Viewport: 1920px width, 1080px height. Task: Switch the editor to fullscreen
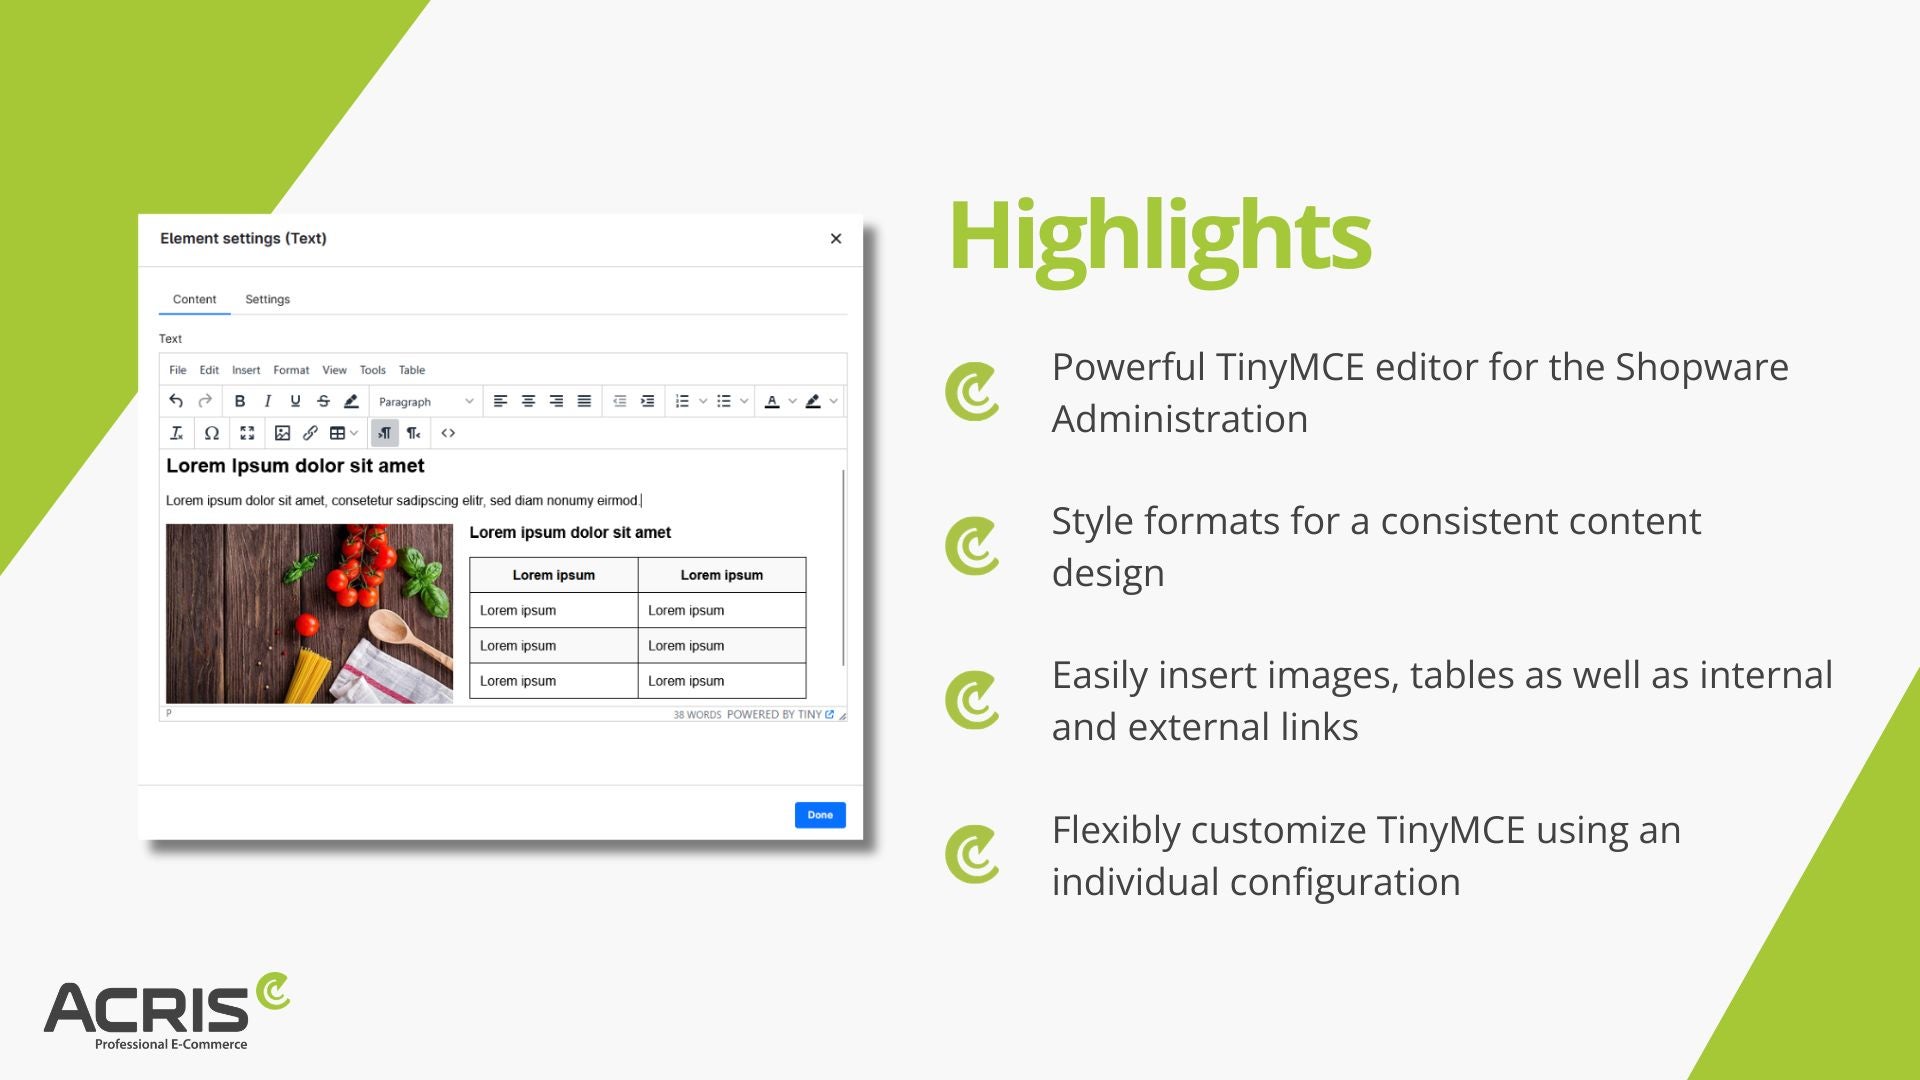tap(247, 433)
